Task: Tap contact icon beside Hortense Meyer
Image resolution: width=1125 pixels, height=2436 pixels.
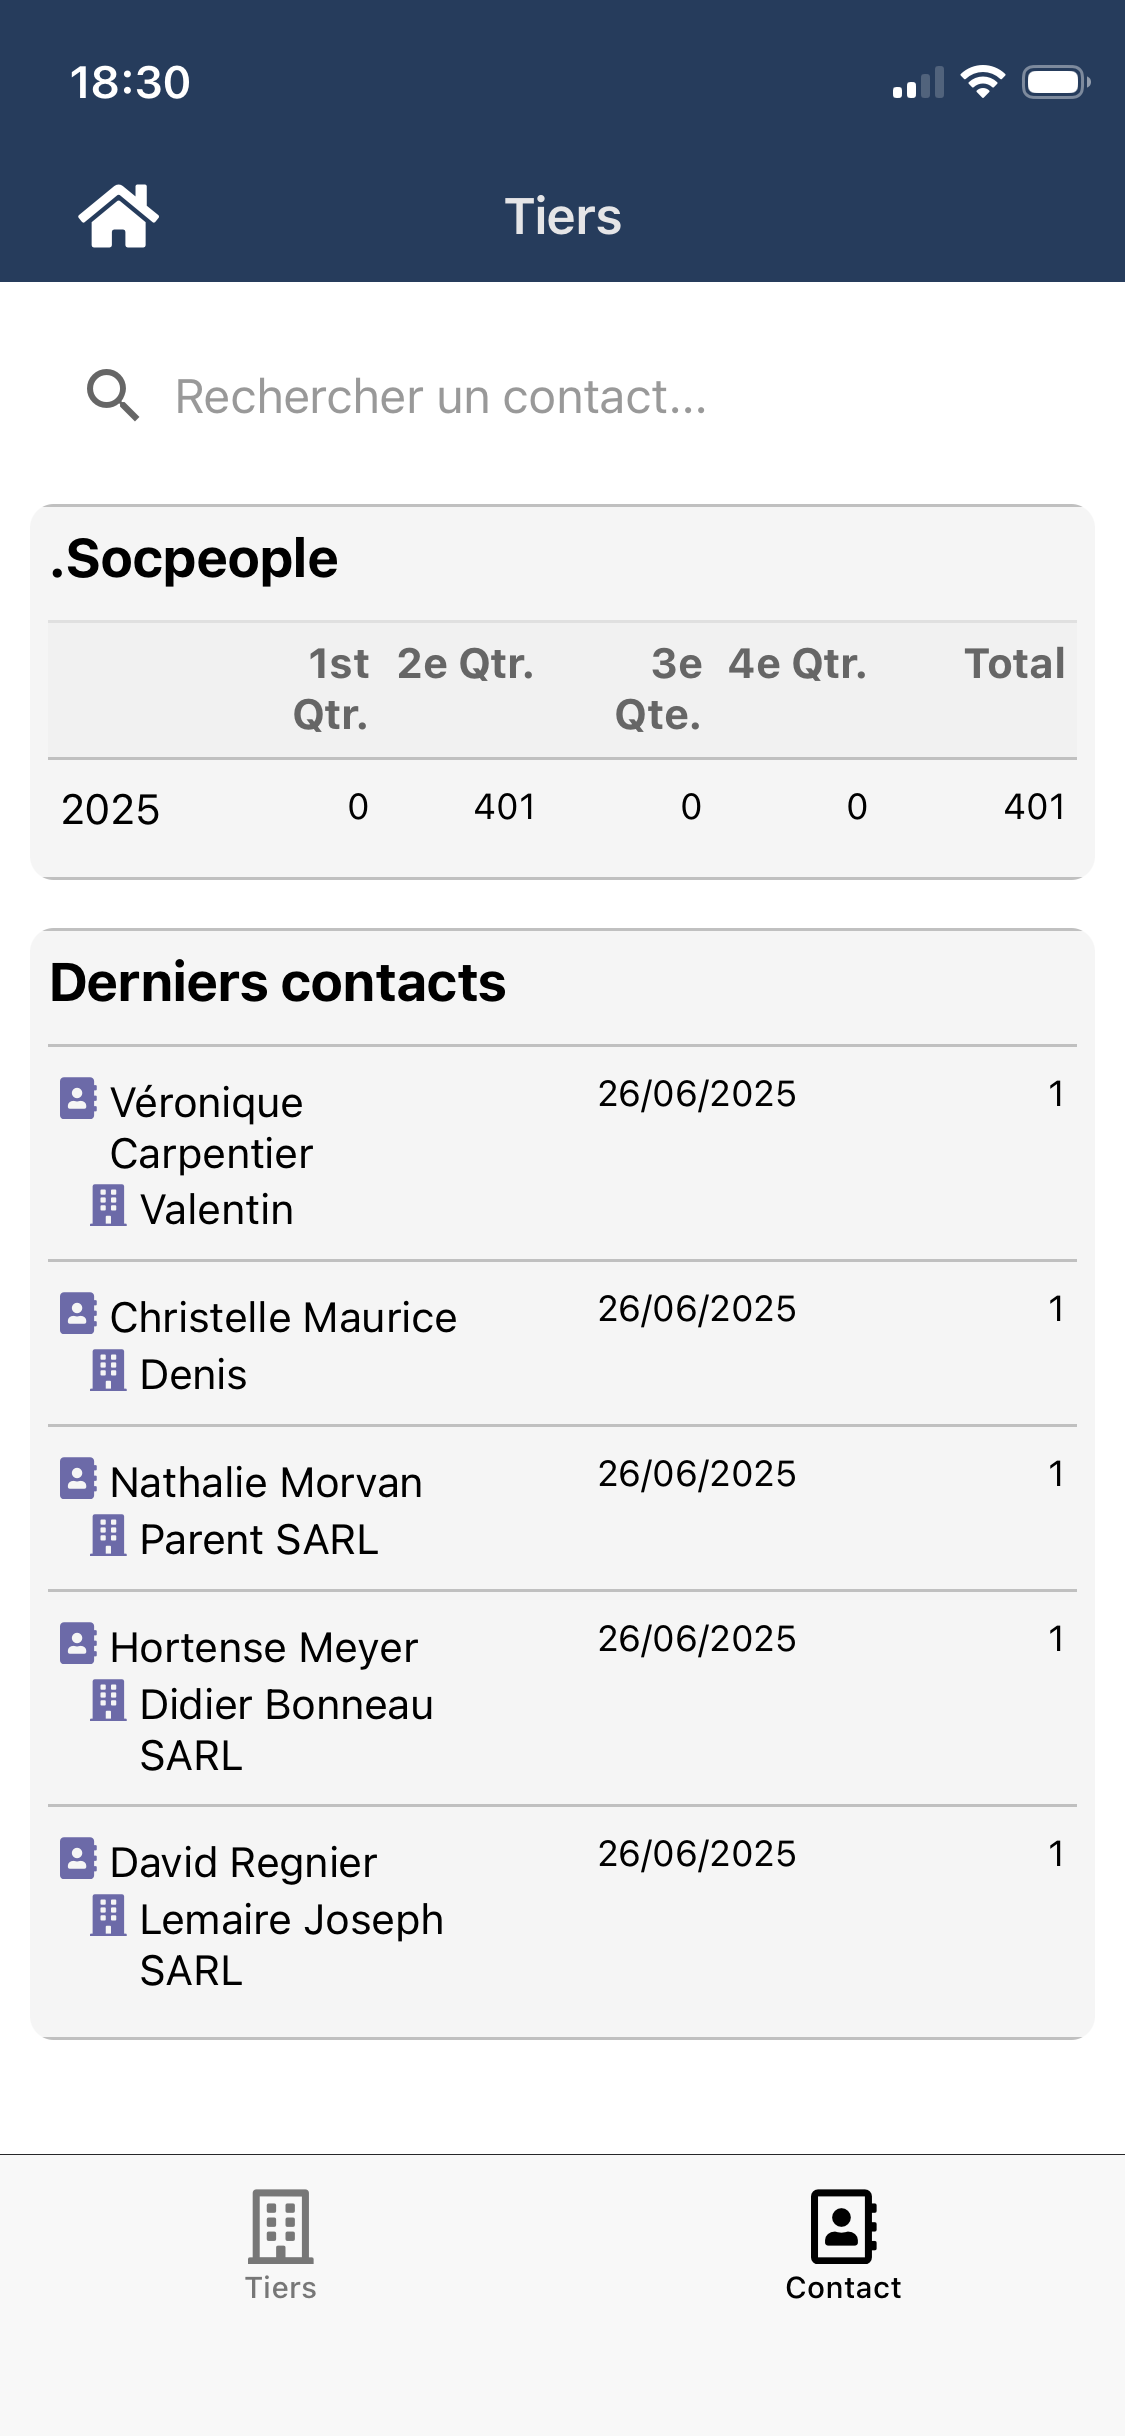Action: [78, 1643]
